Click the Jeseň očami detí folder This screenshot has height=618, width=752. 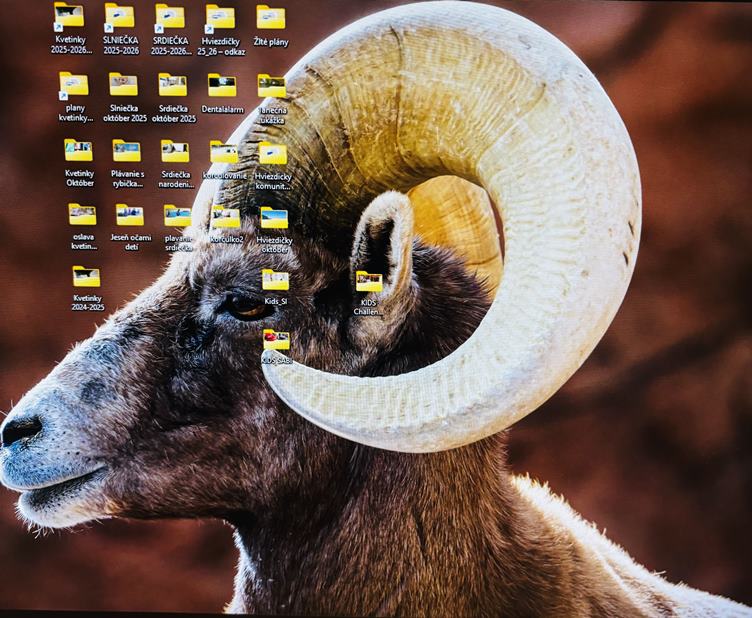pos(130,215)
